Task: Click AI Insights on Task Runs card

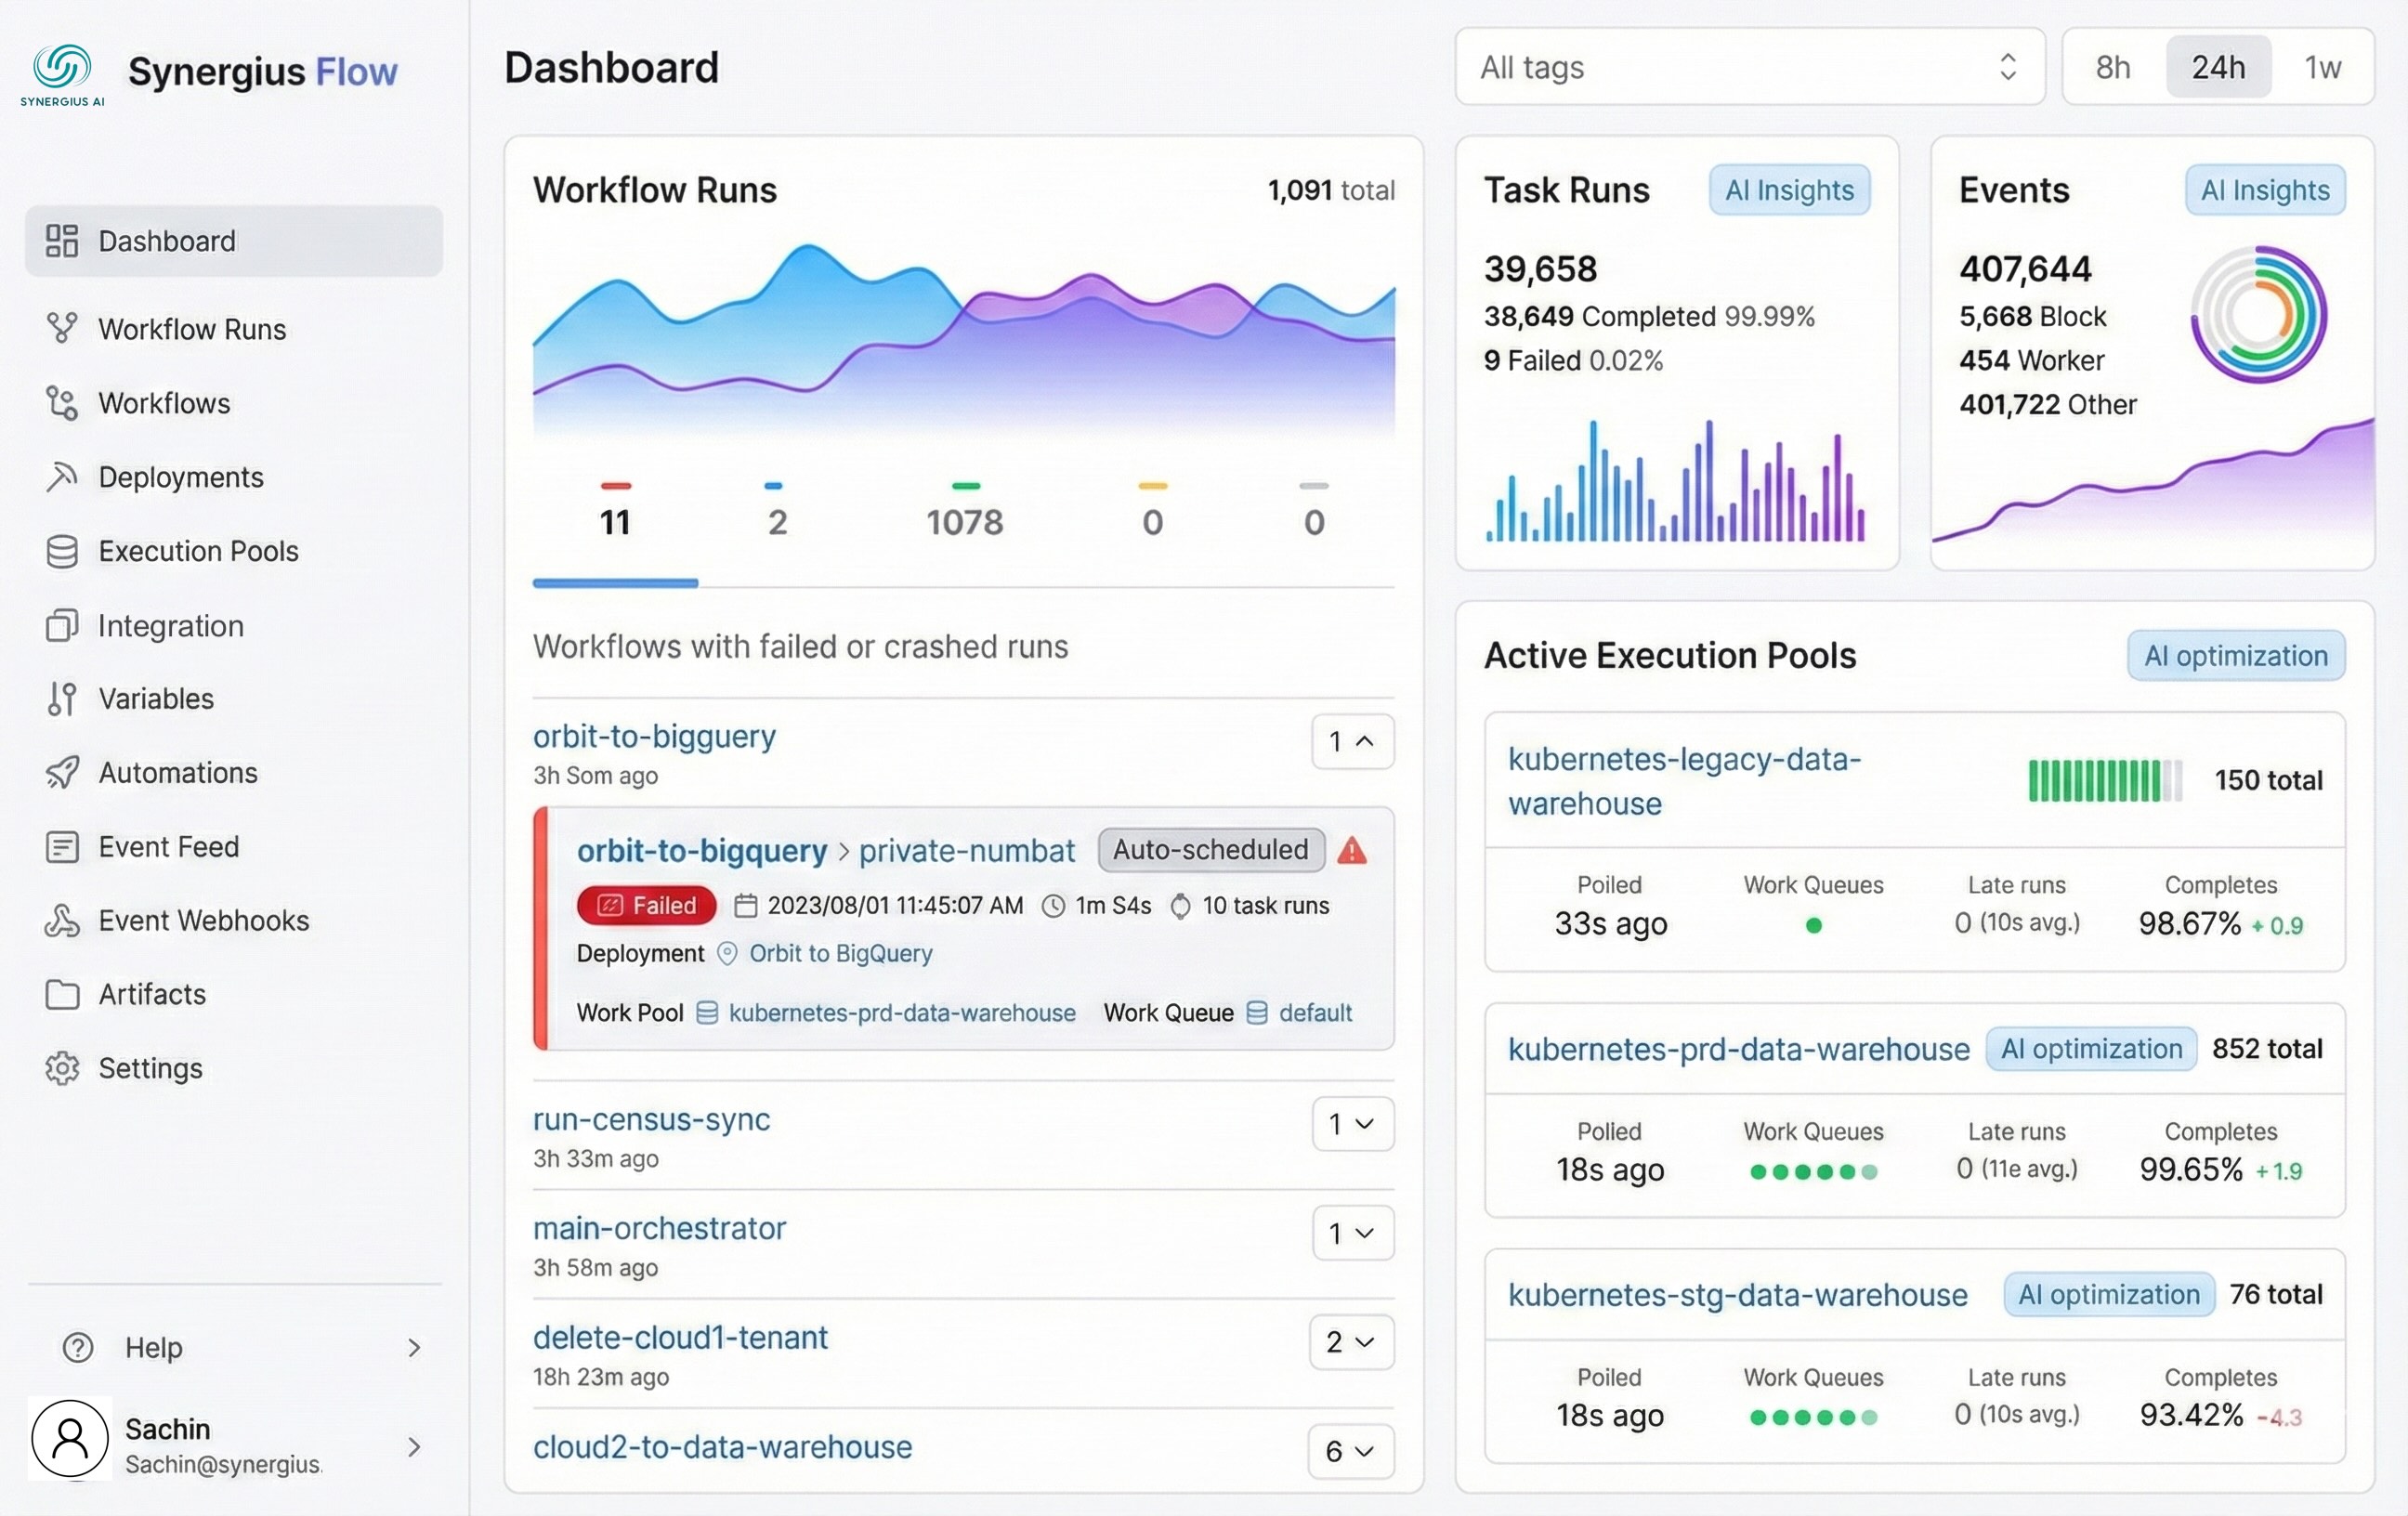Action: pos(1789,190)
